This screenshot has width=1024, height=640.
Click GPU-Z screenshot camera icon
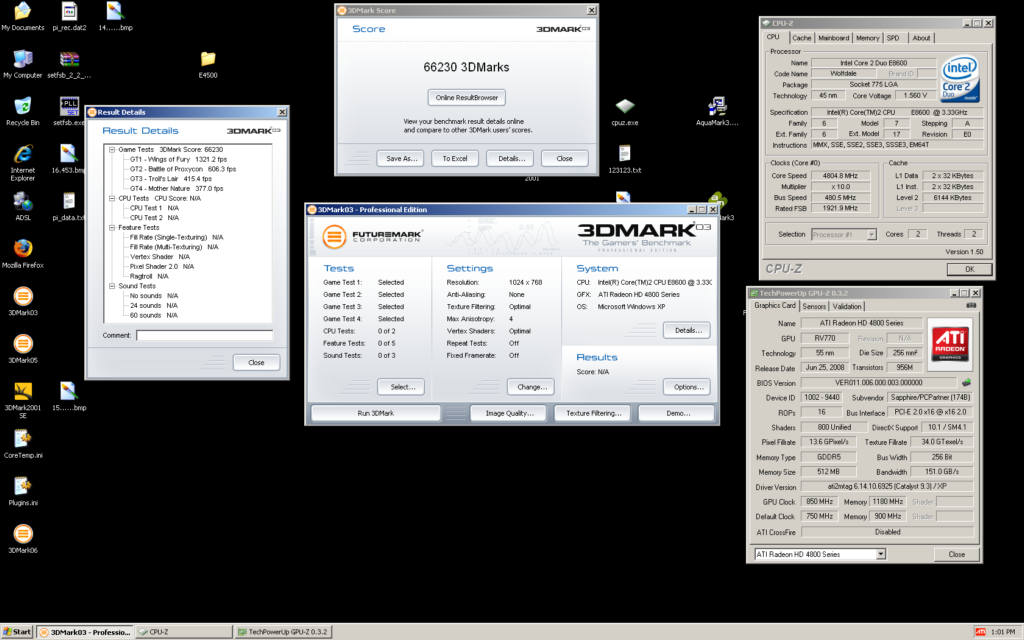click(971, 305)
